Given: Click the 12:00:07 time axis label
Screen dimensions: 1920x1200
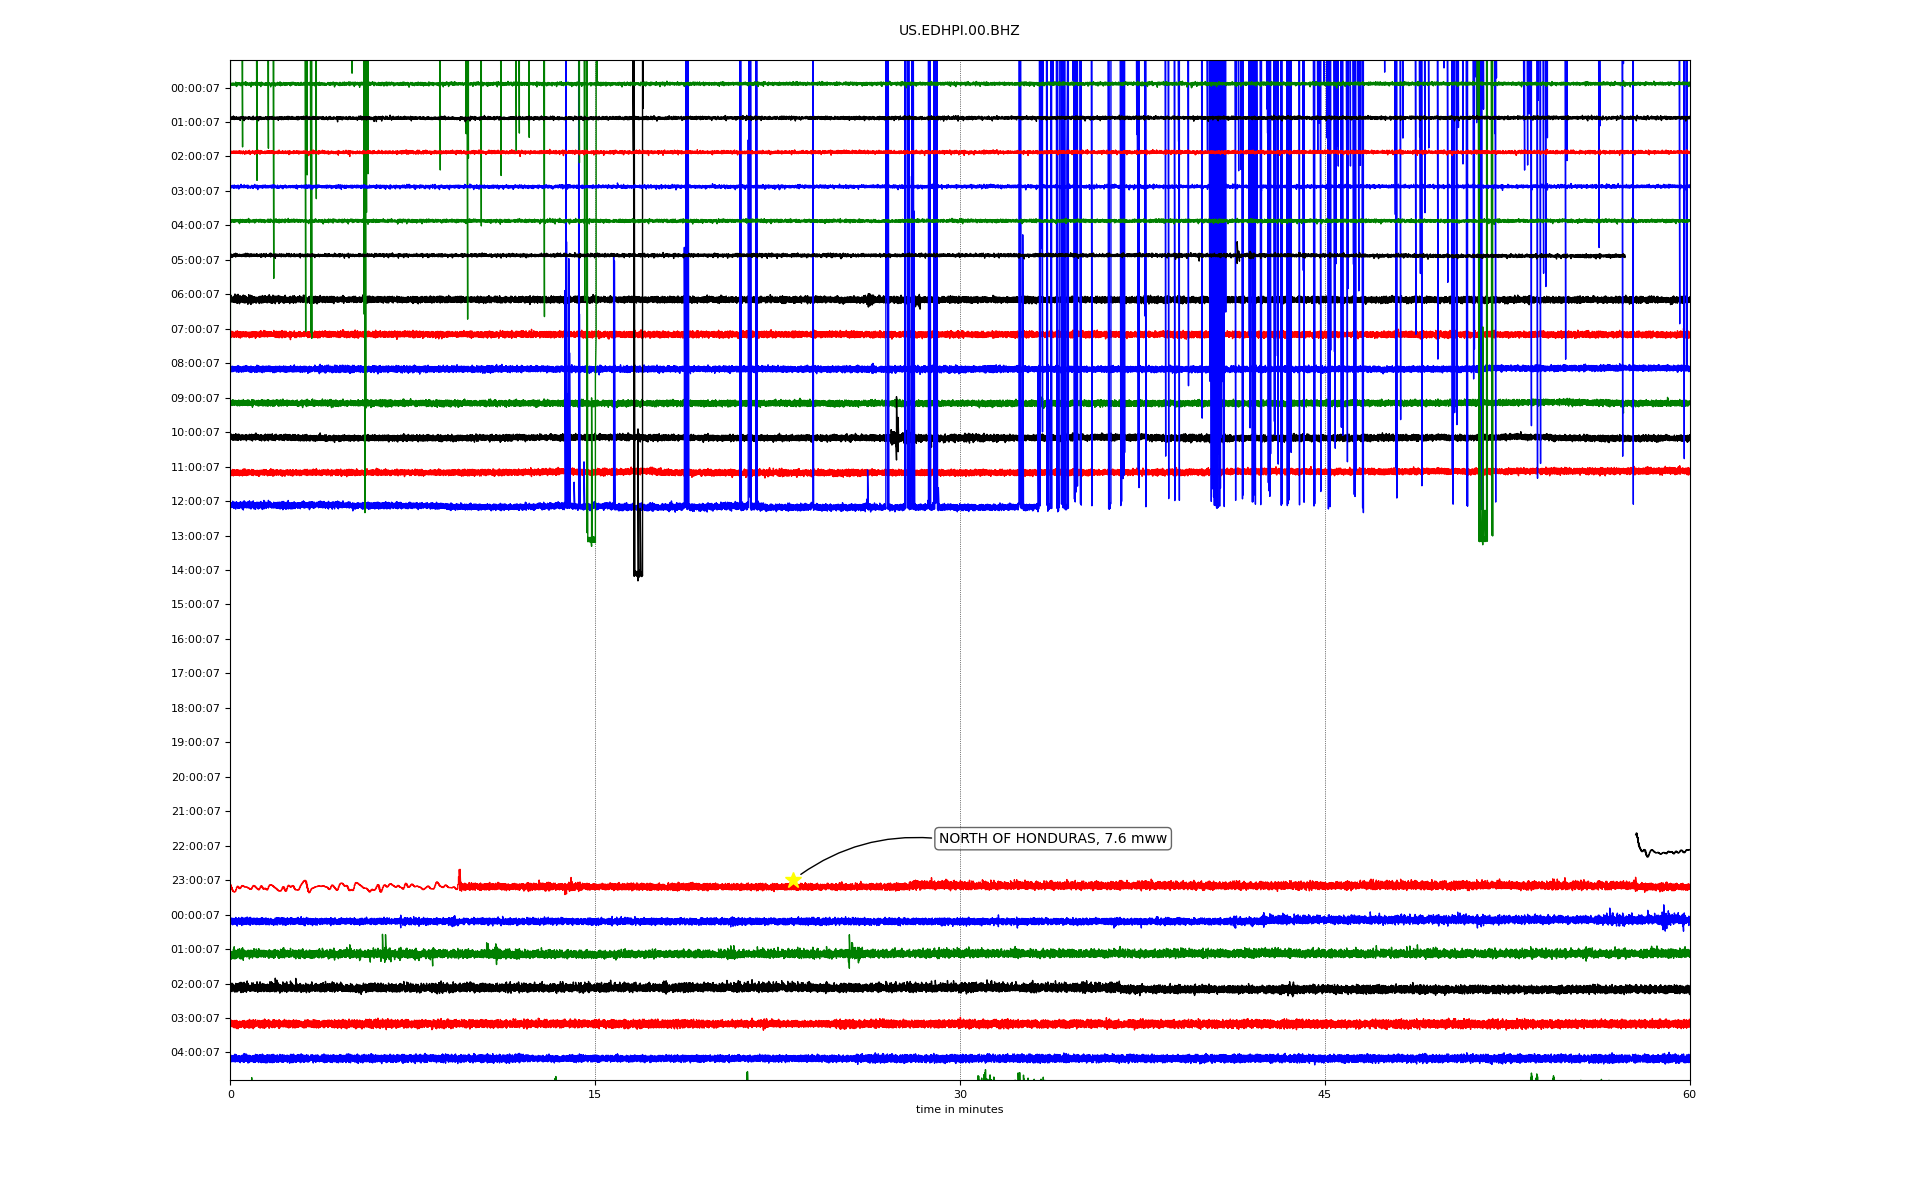Looking at the screenshot, I should click(x=195, y=502).
